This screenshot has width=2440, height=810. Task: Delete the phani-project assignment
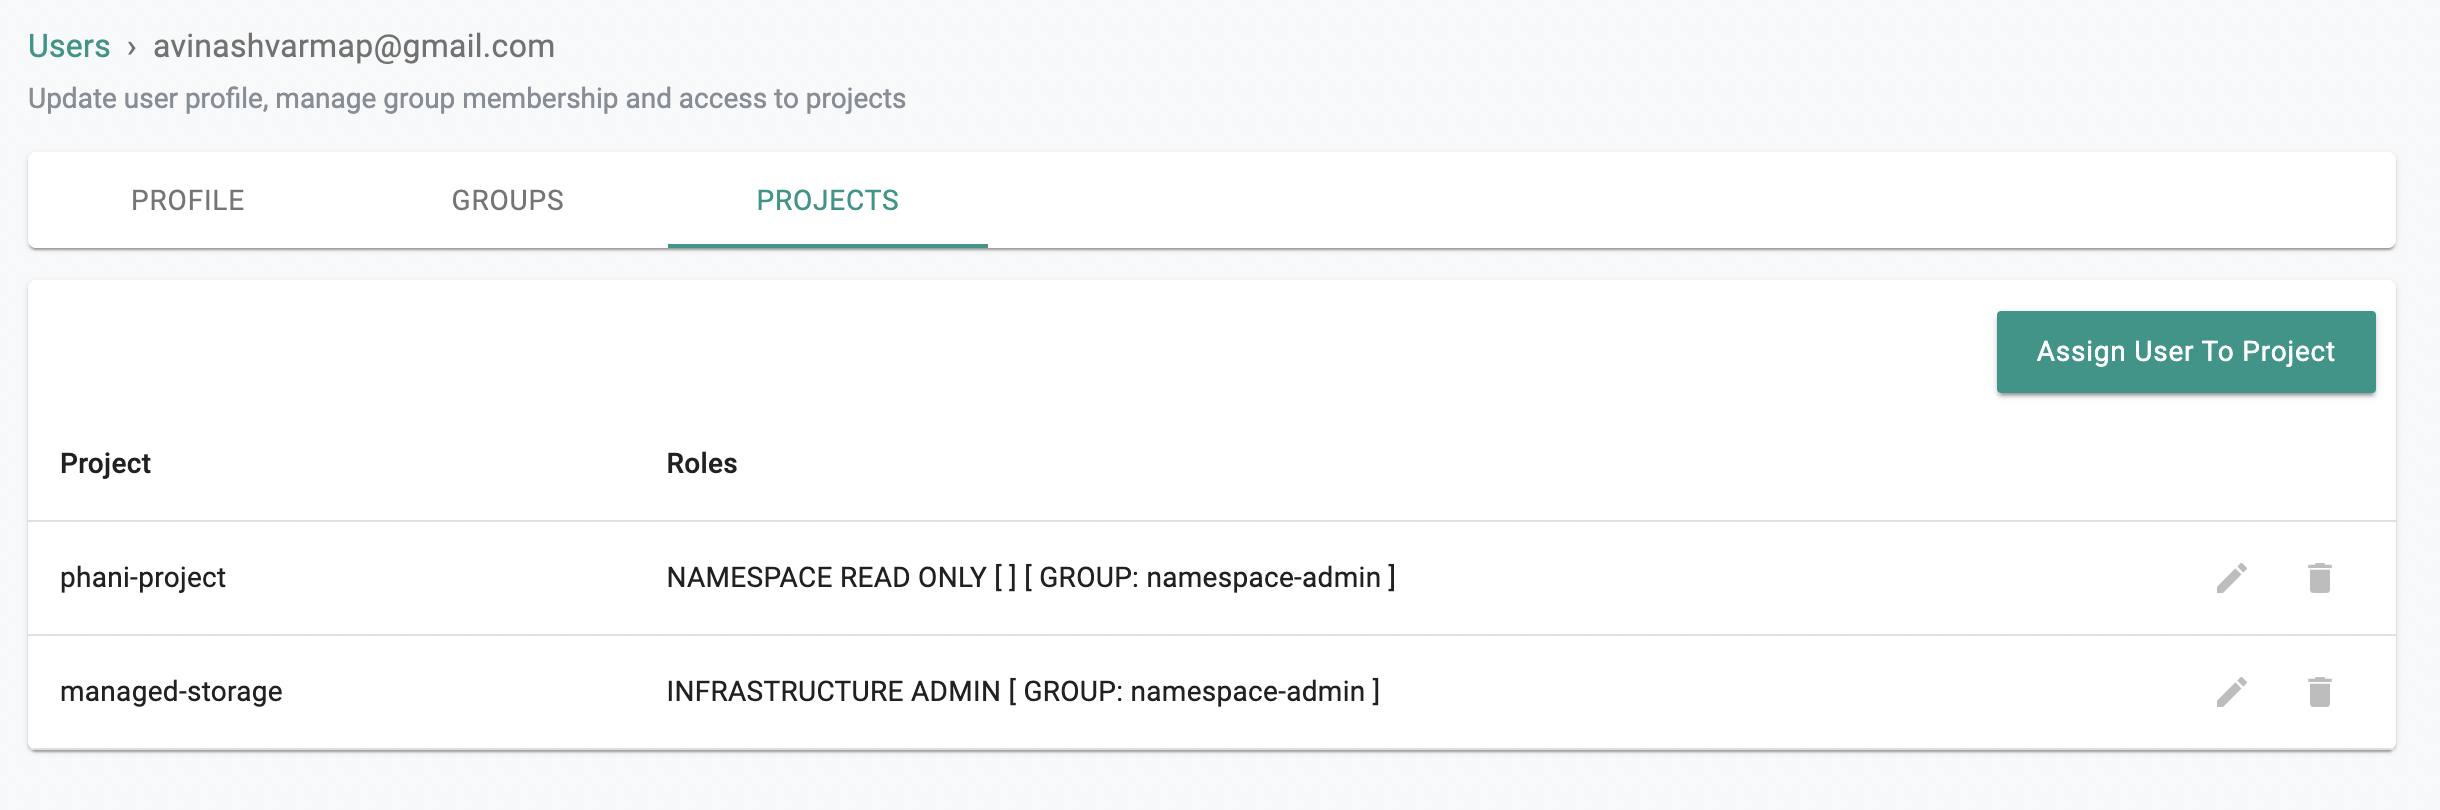point(2320,578)
